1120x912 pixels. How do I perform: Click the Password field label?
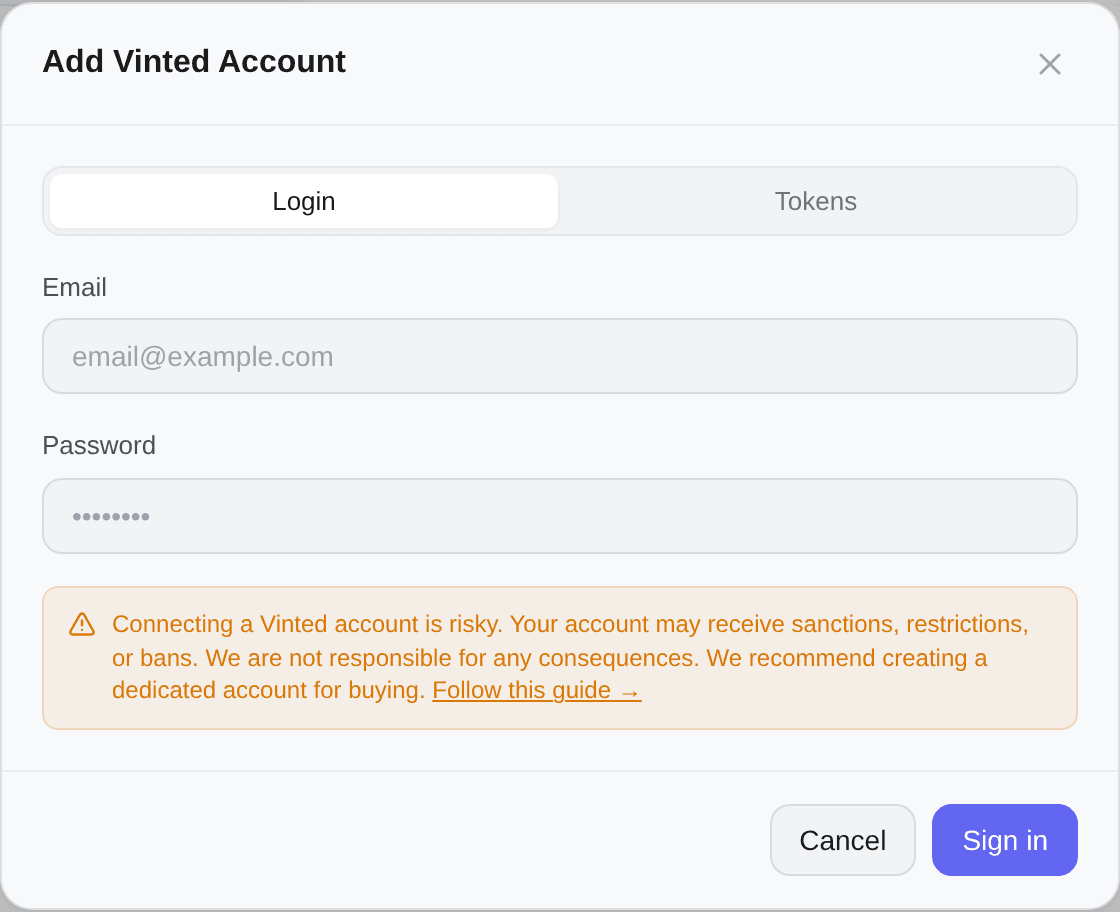[x=99, y=445]
